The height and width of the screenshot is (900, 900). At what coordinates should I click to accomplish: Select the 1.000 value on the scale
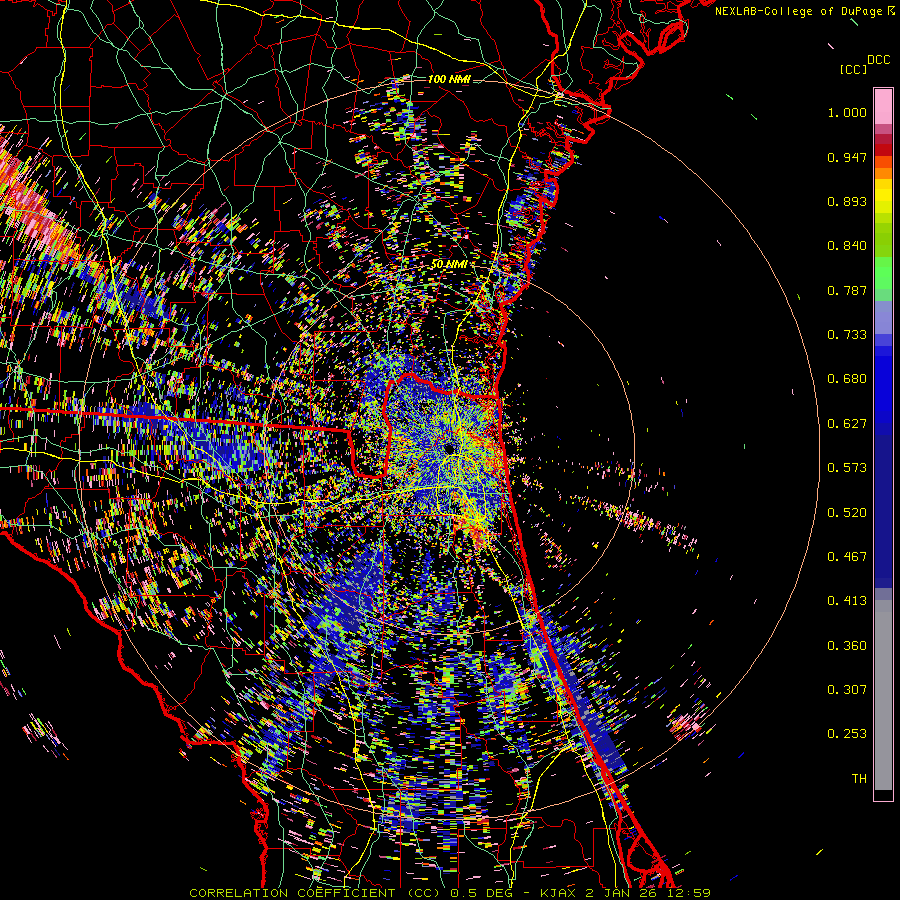coord(847,112)
